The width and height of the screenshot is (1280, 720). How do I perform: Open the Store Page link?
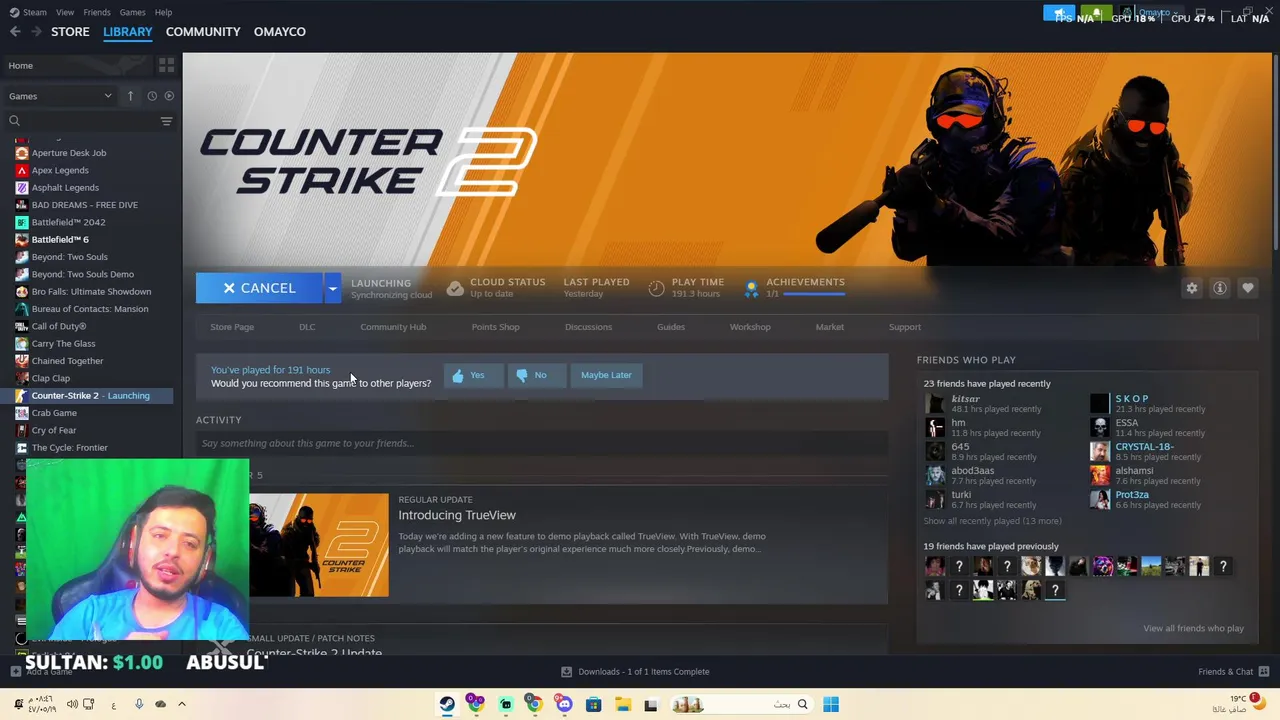click(232, 327)
